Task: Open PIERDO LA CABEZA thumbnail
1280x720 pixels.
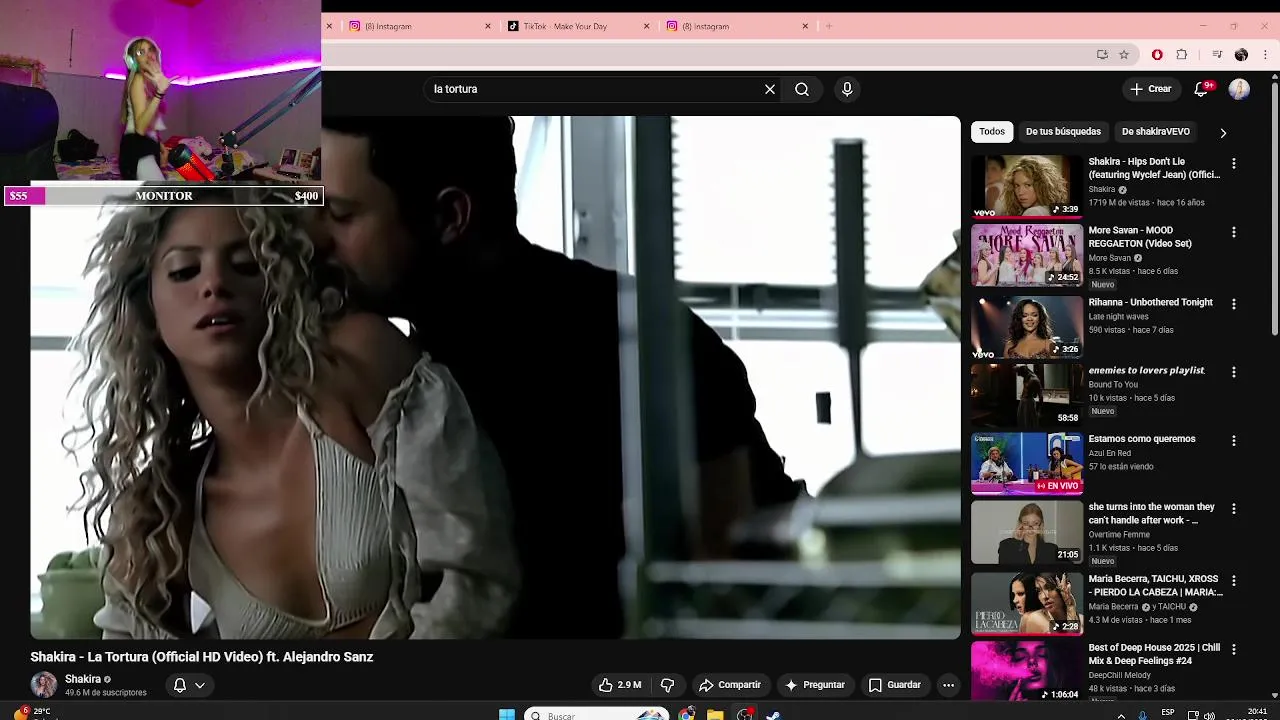Action: 1027,604
